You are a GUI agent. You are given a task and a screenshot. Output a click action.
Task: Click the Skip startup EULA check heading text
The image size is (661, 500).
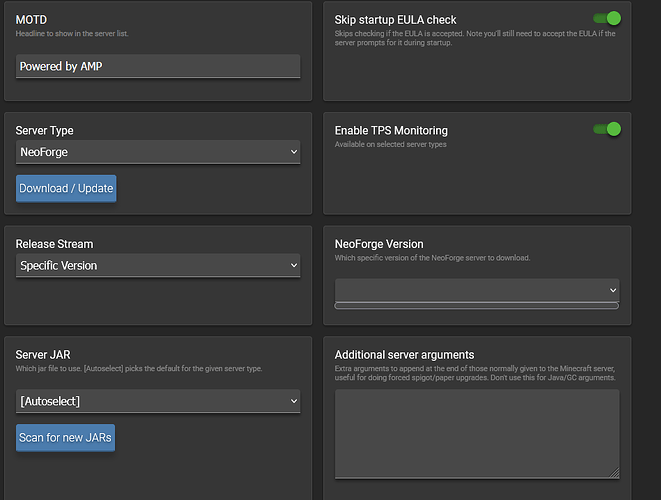point(395,20)
